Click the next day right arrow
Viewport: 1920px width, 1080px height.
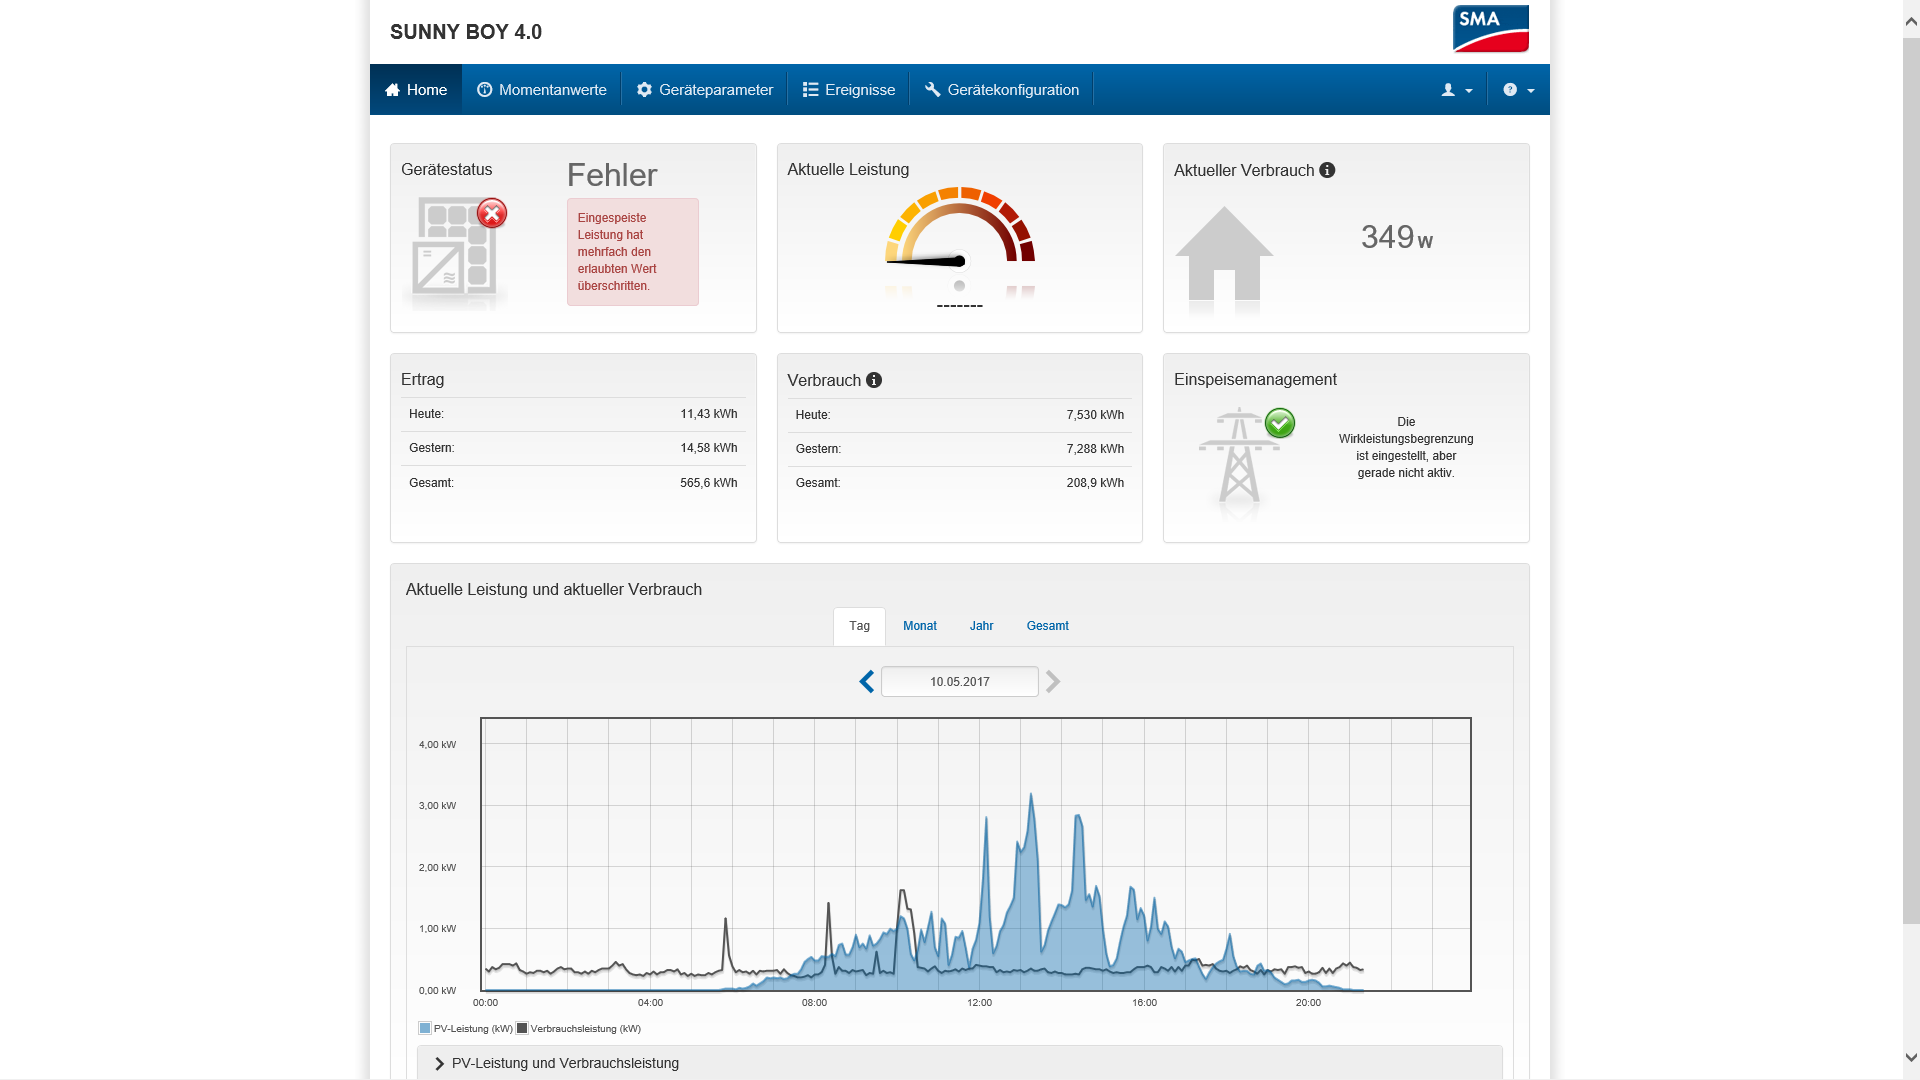[1053, 682]
